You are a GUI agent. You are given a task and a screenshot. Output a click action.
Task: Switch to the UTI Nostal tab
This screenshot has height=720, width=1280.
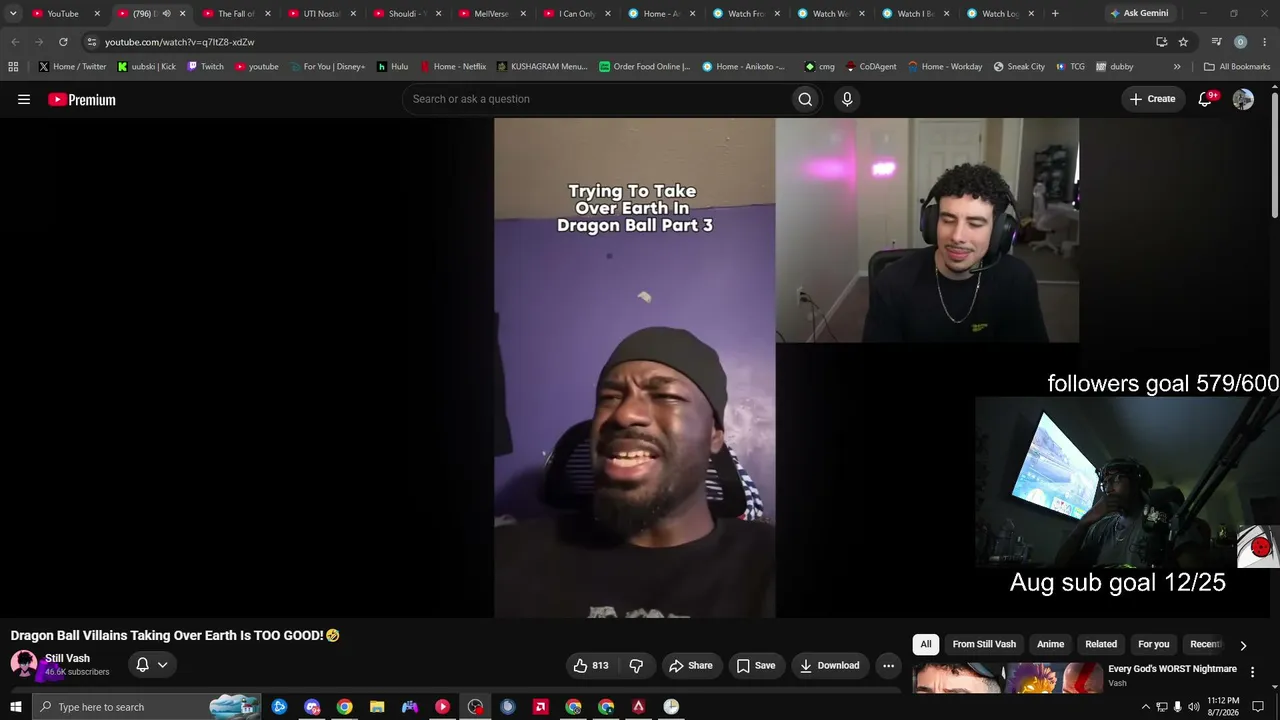pos(322,14)
